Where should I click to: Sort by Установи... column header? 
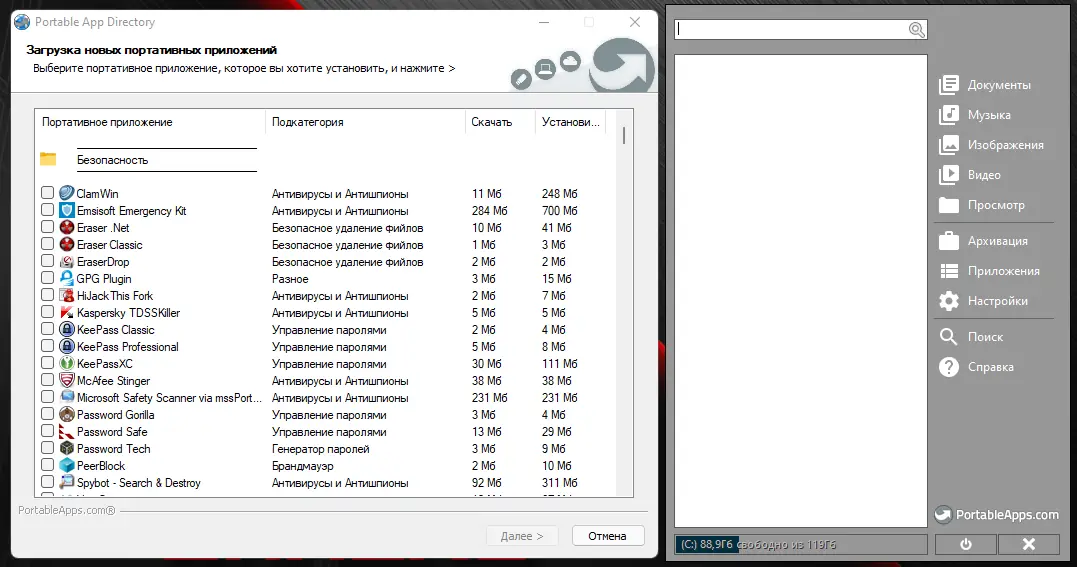(x=570, y=122)
